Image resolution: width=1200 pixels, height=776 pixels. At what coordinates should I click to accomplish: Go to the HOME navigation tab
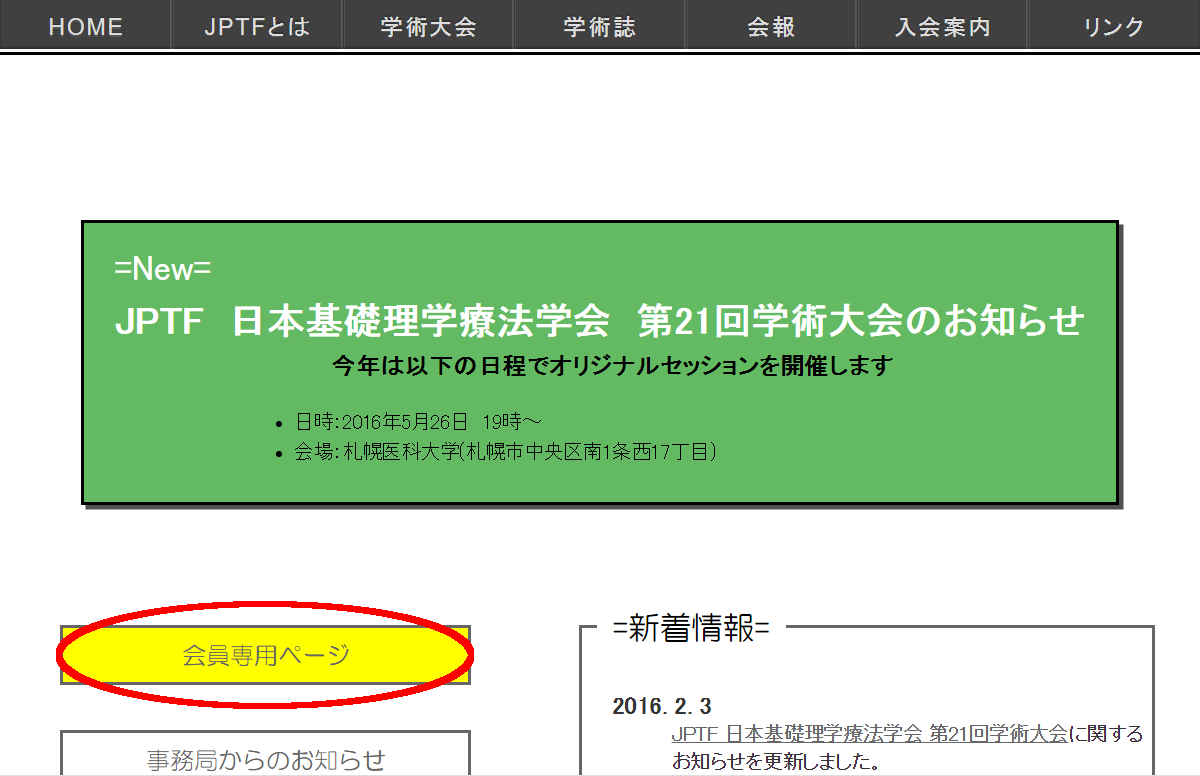click(85, 27)
